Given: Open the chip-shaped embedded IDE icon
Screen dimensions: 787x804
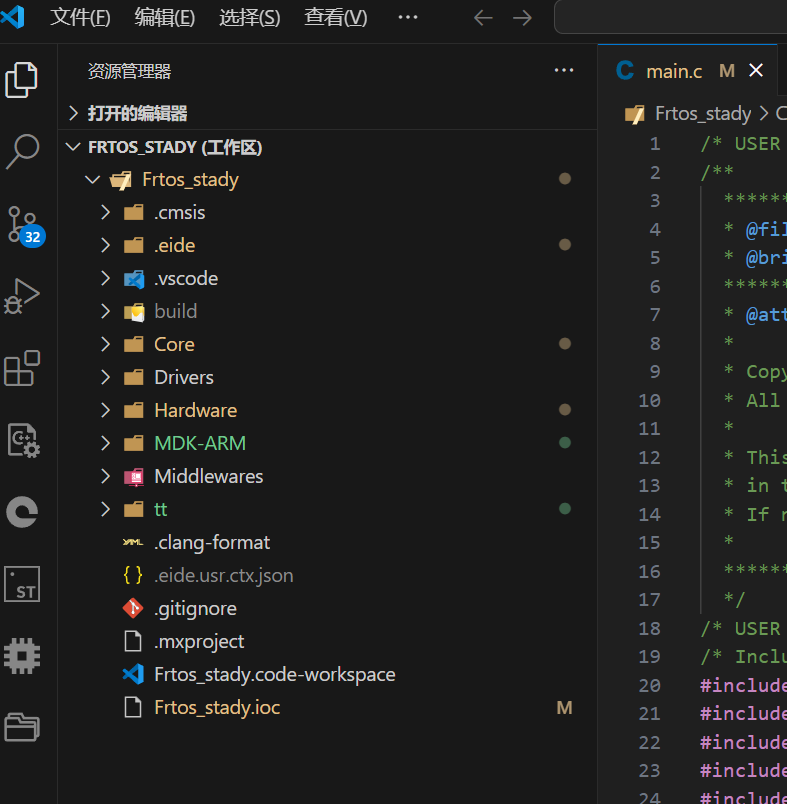Looking at the screenshot, I should click(x=22, y=656).
